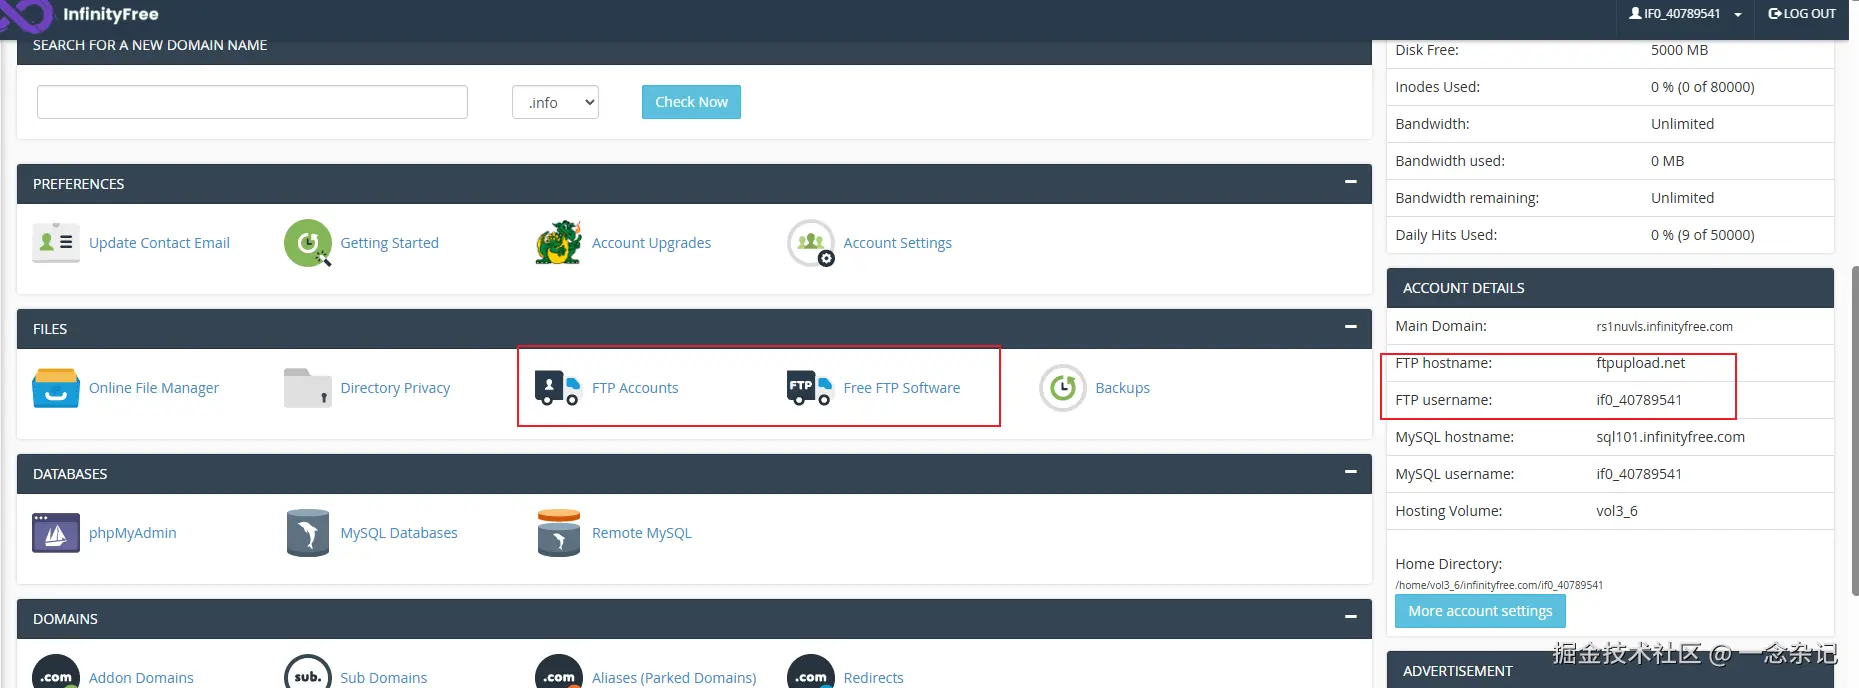The image size is (1859, 688).
Task: Click More account settings button
Action: click(x=1480, y=611)
